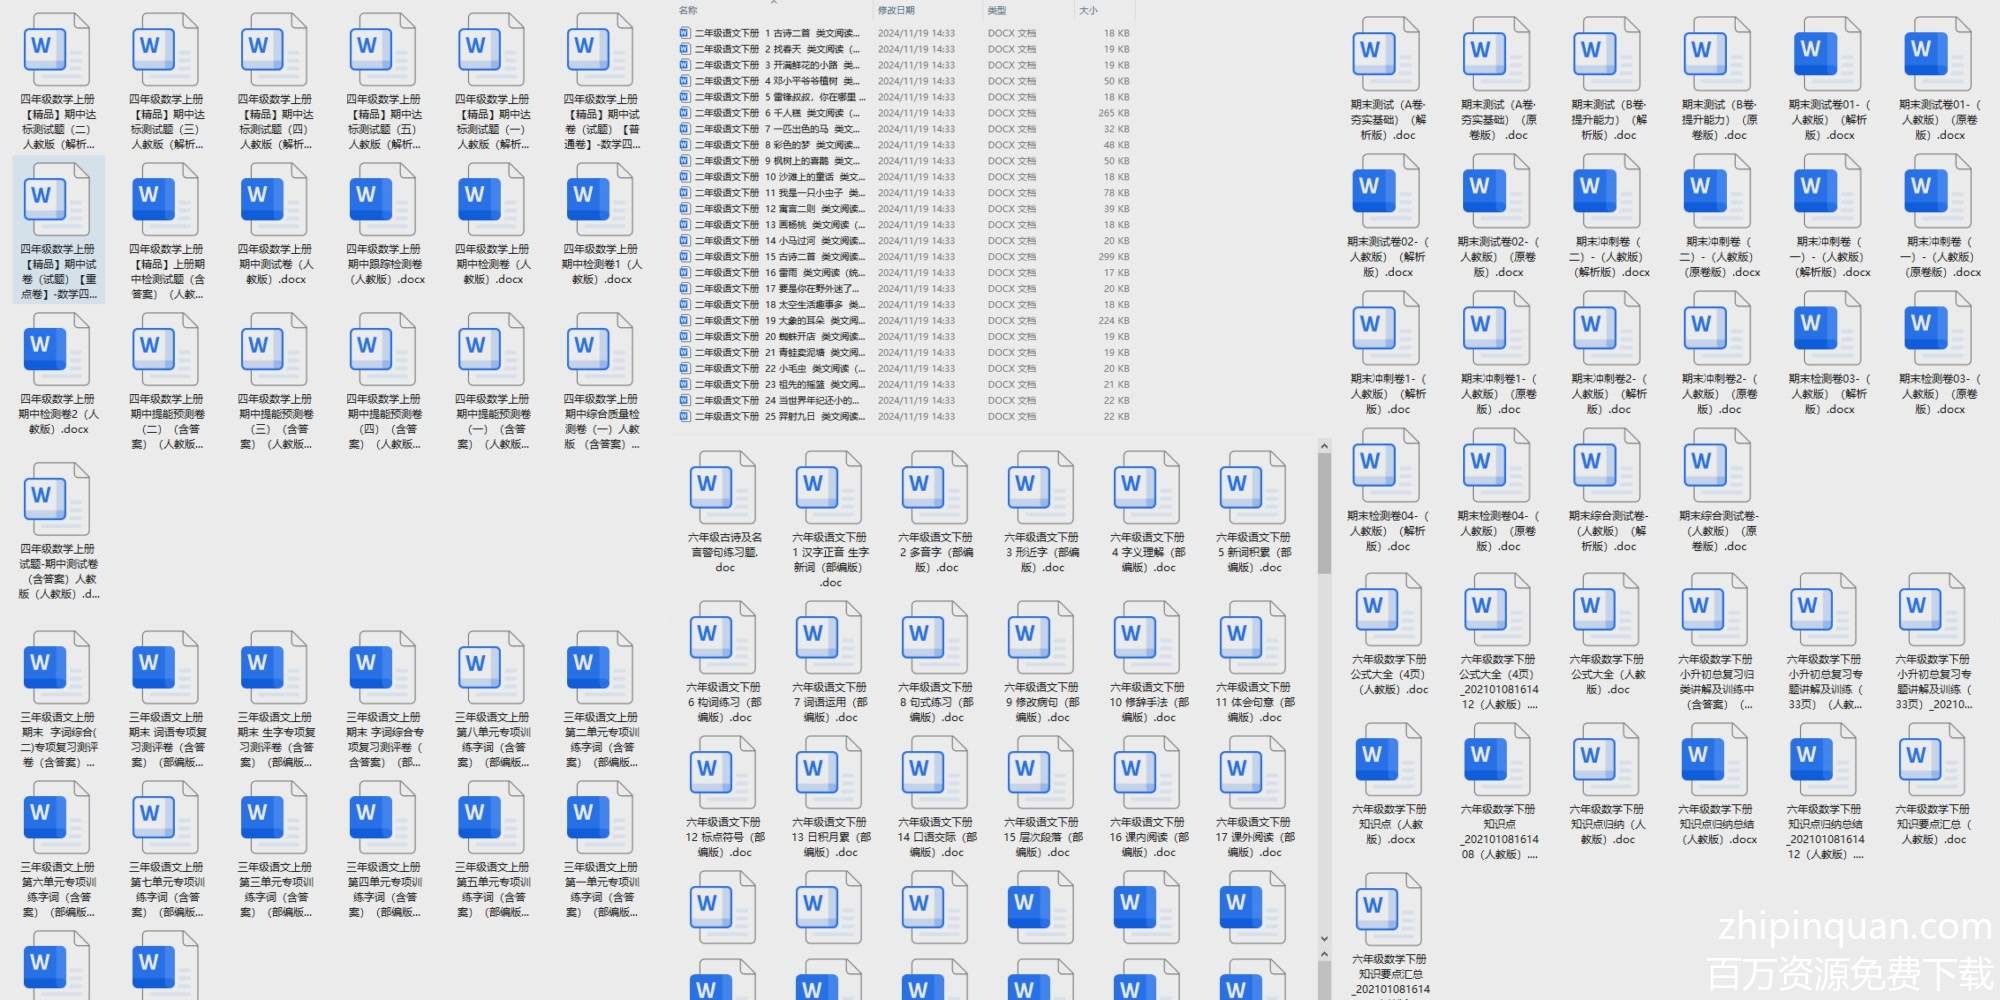Select the 六年级数学下册 知识点归纳总结（人教版）.docx file icon

click(1716, 760)
